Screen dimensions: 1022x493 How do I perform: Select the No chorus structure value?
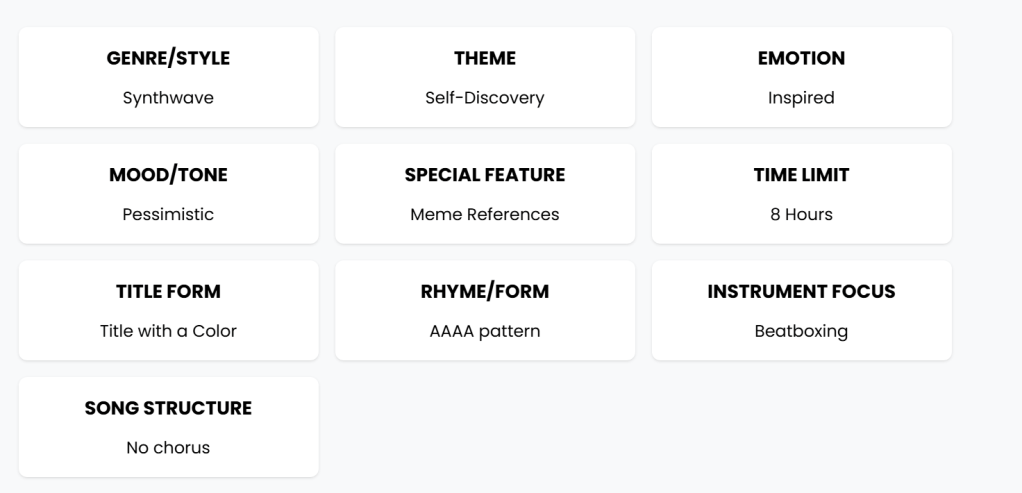pyautogui.click(x=168, y=448)
